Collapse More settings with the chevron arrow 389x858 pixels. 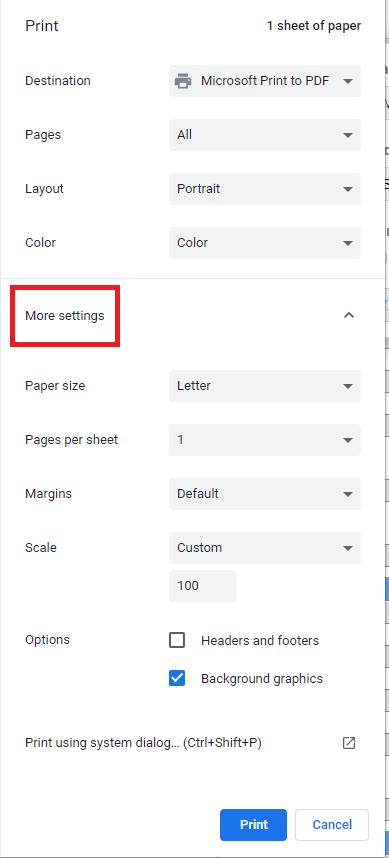[349, 315]
